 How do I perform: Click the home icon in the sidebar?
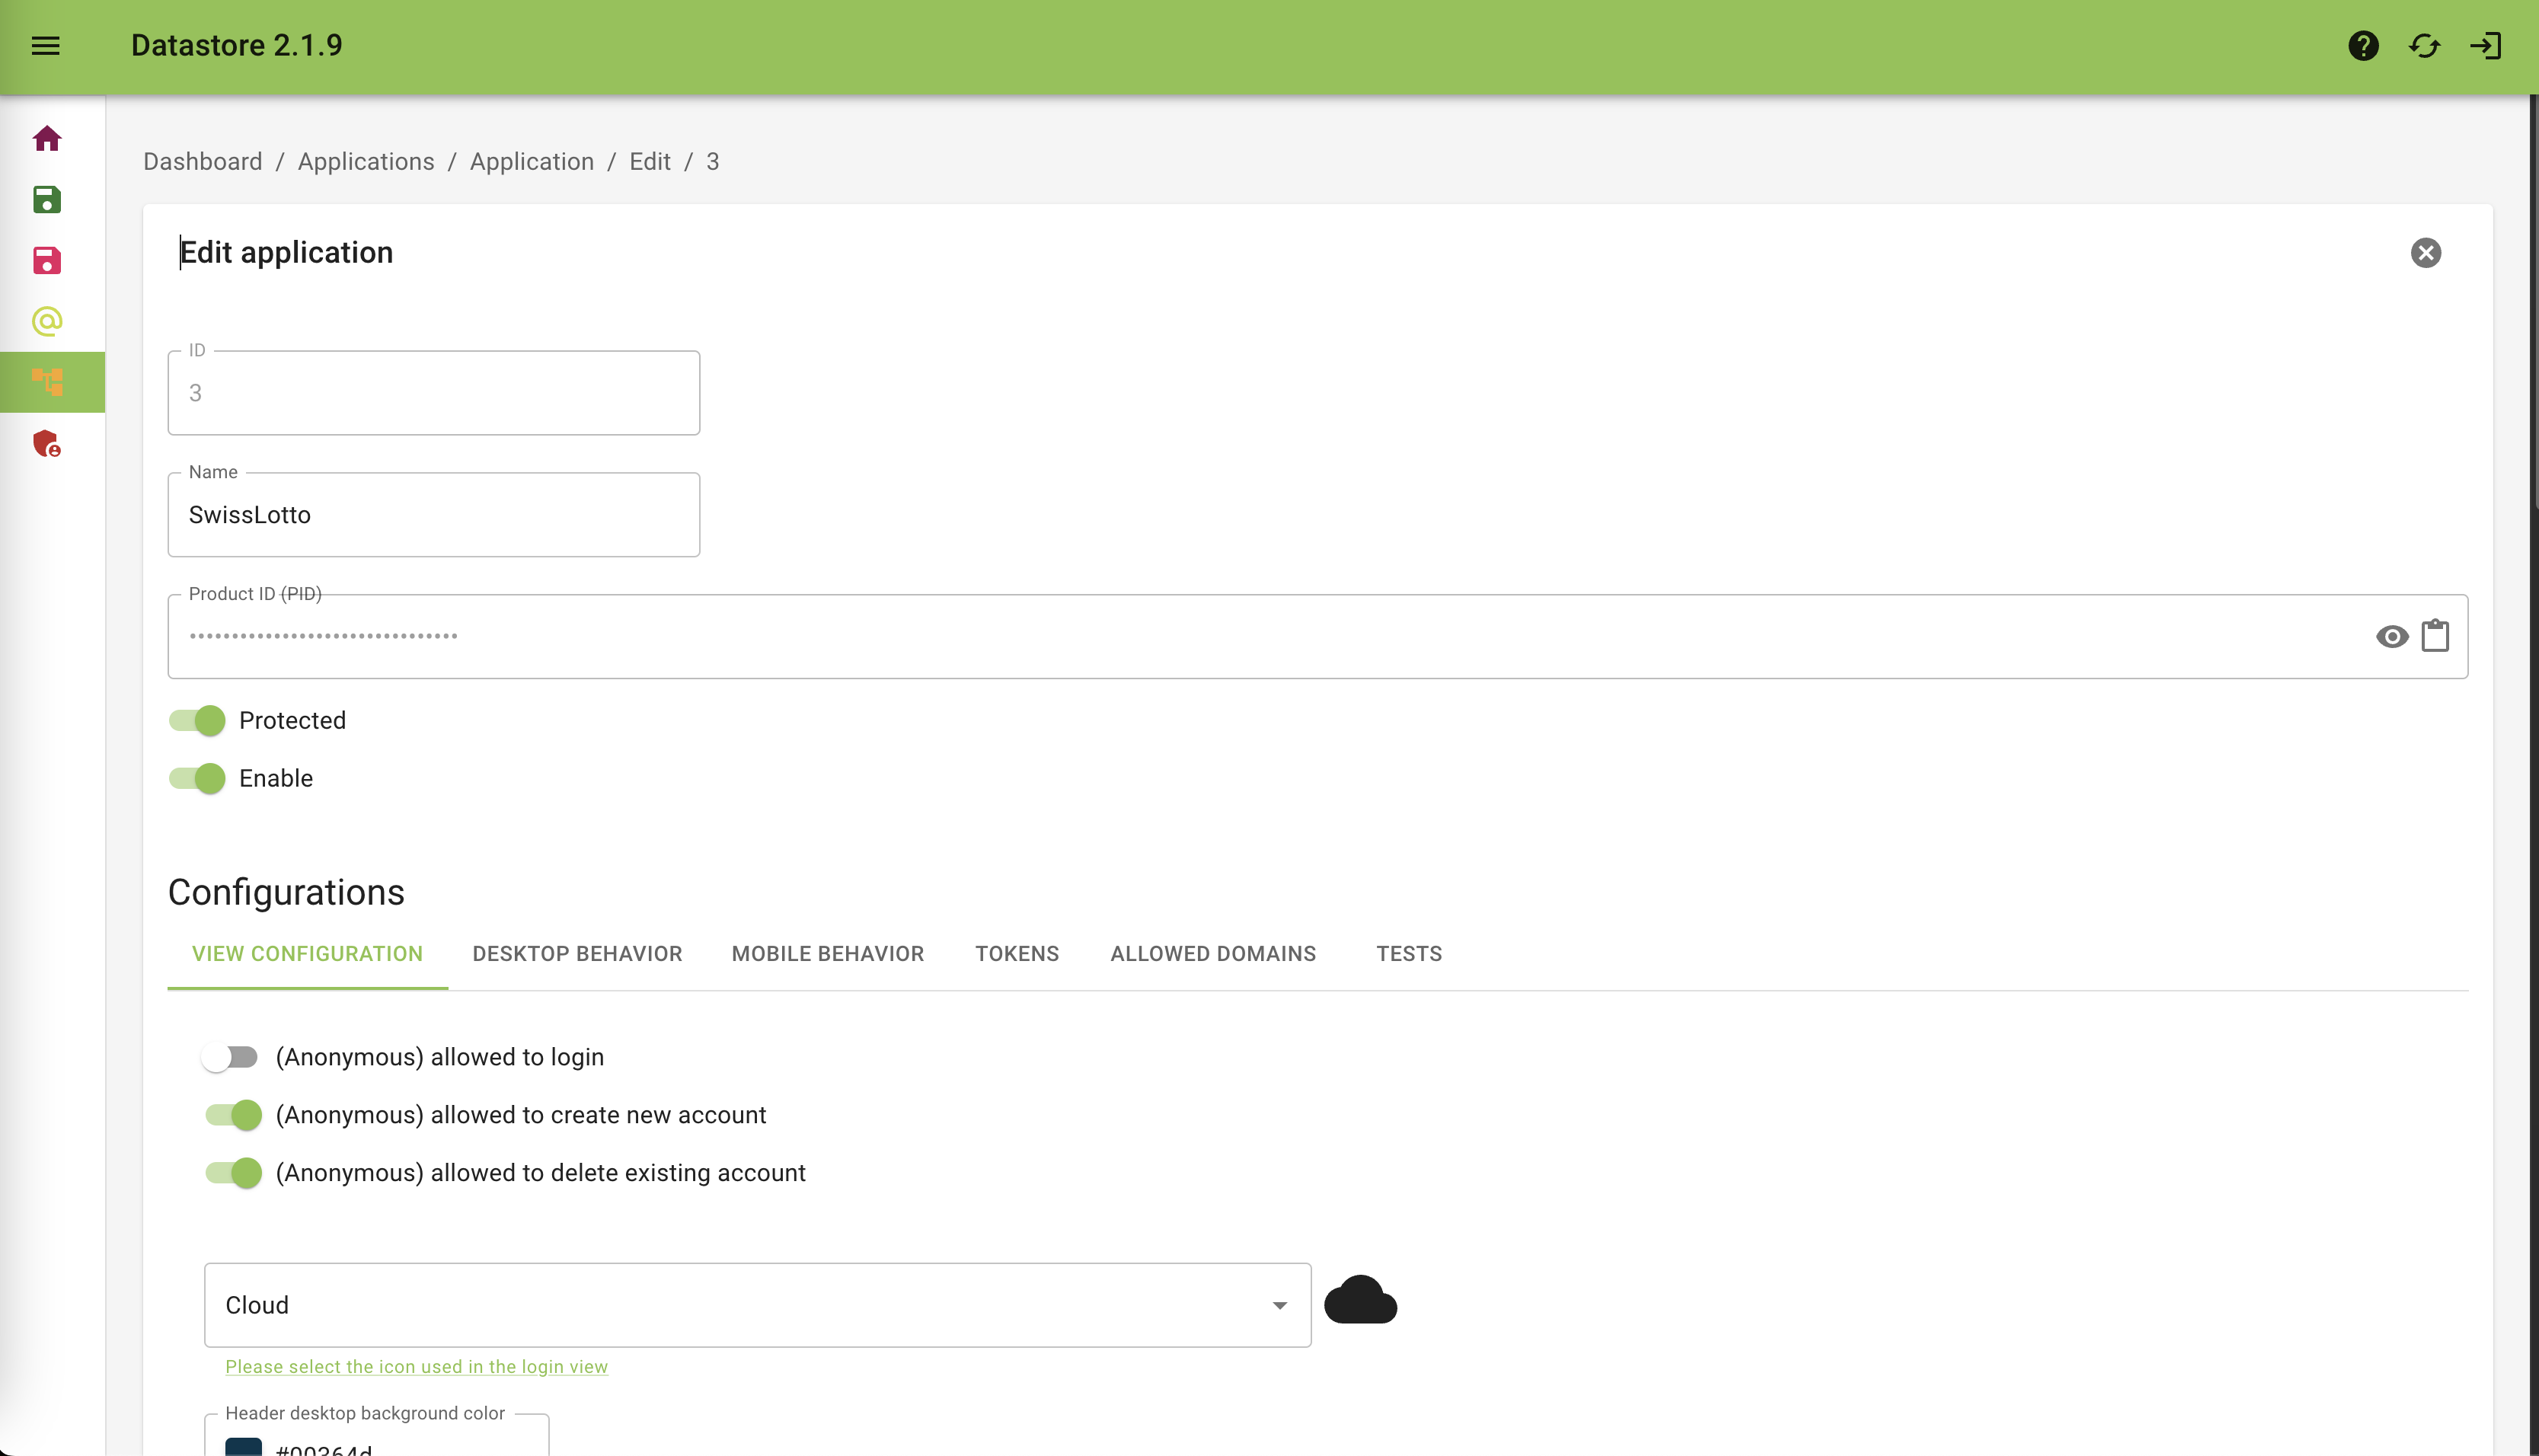click(47, 138)
